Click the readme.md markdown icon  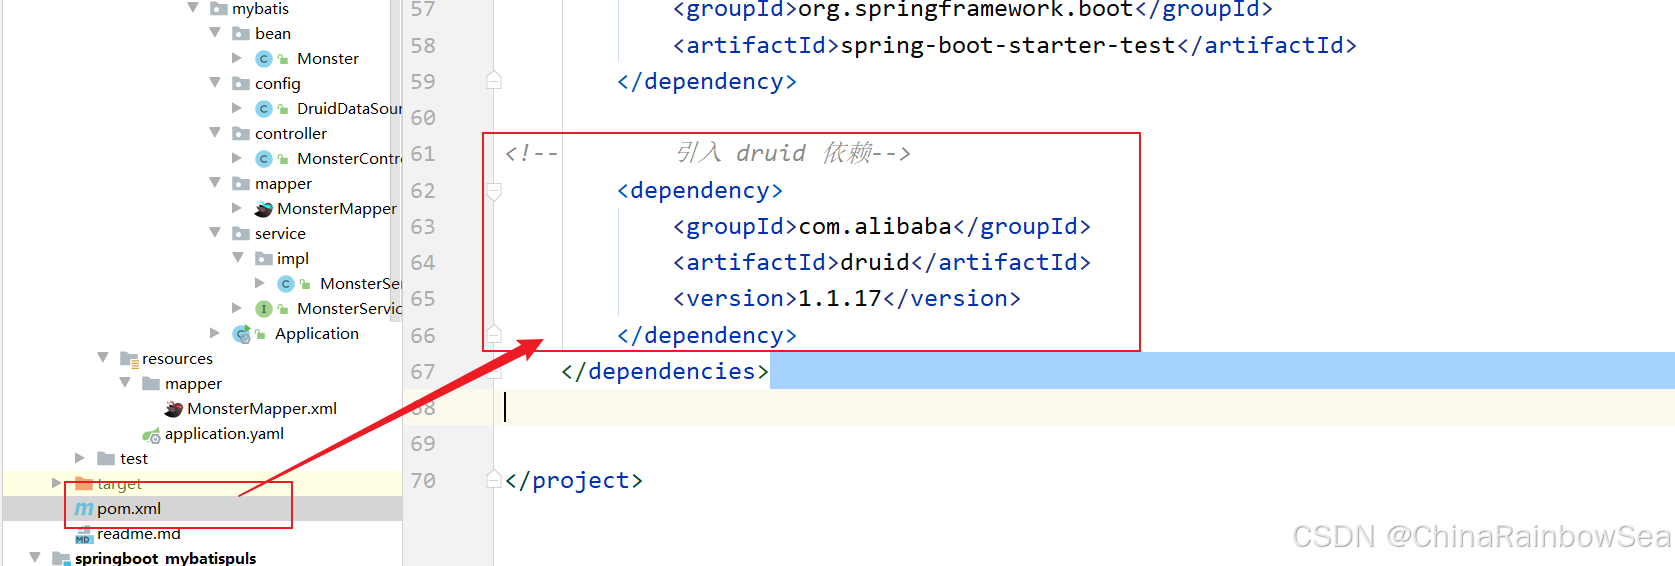pyautogui.click(x=84, y=536)
